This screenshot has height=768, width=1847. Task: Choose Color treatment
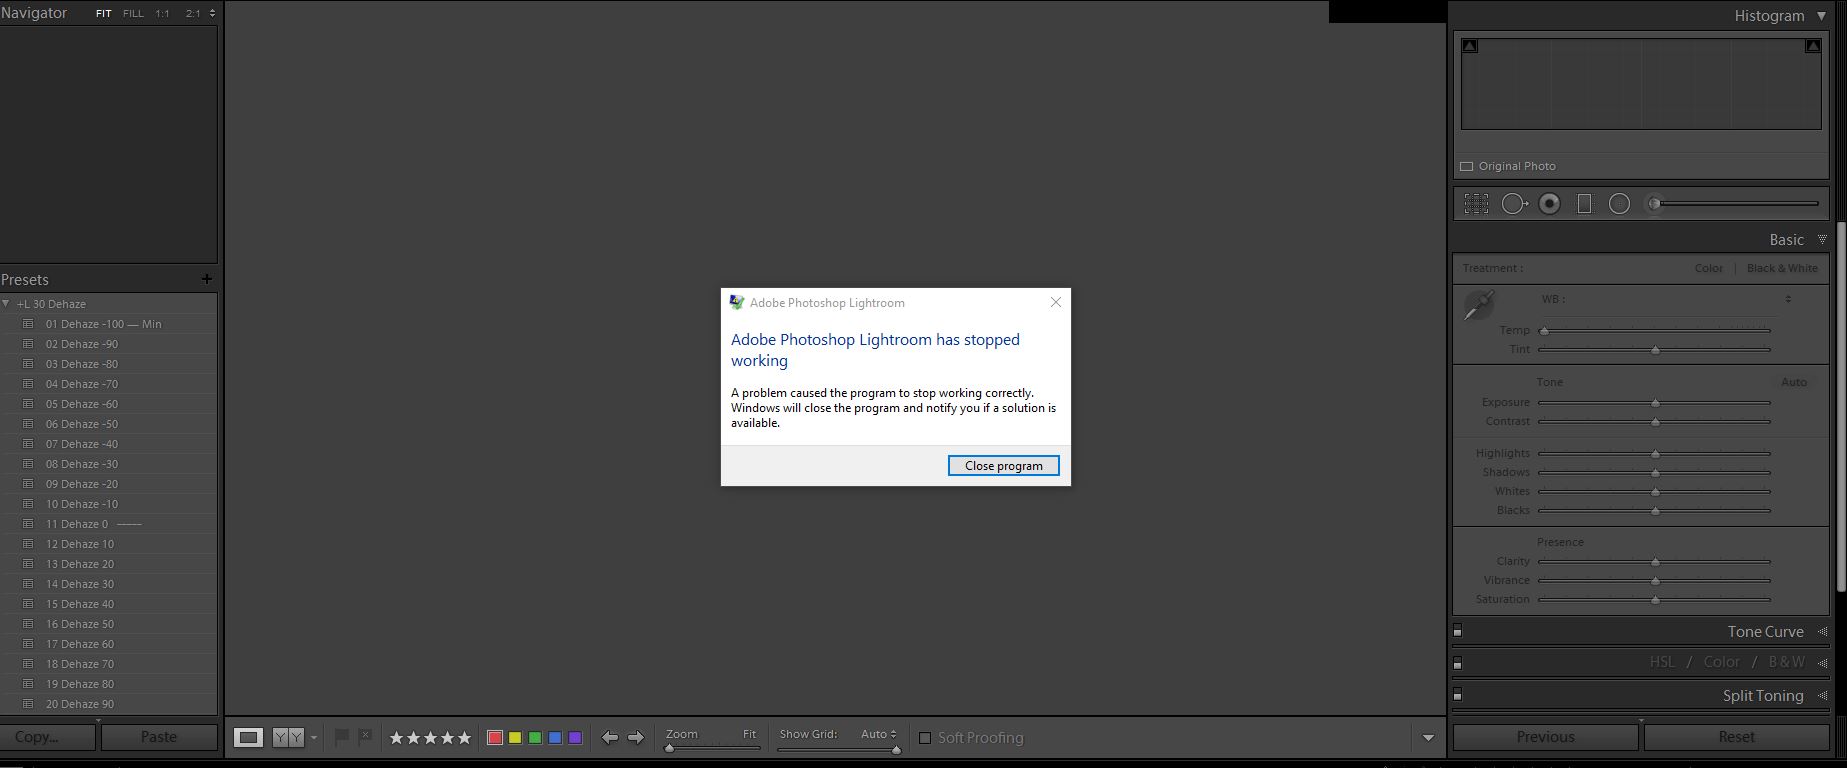1708,268
